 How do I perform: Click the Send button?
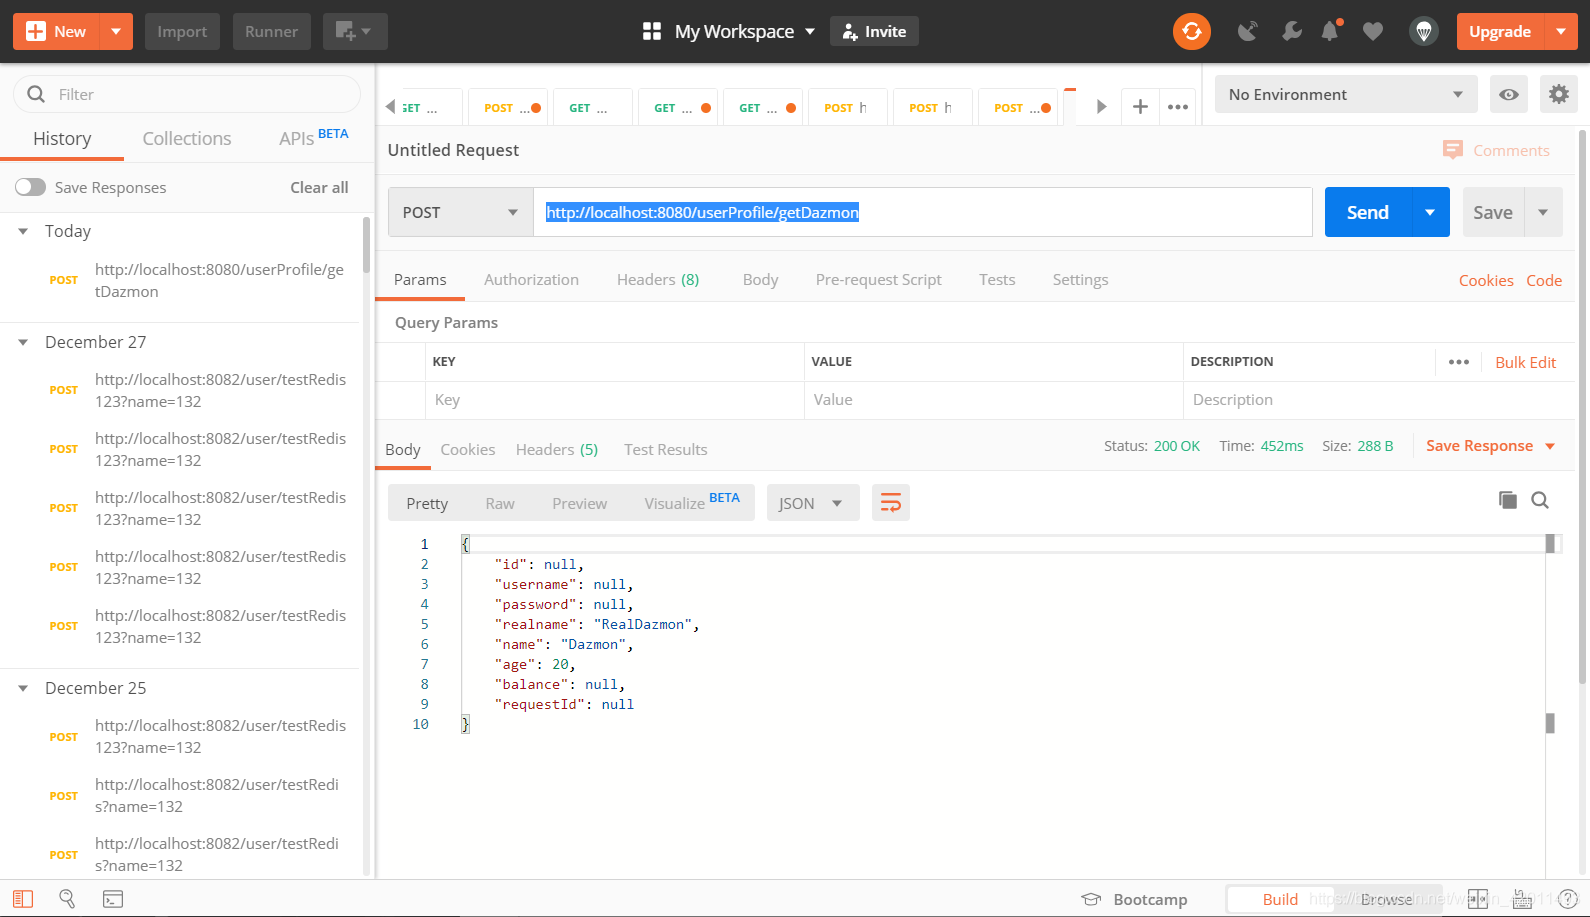tap(1367, 212)
